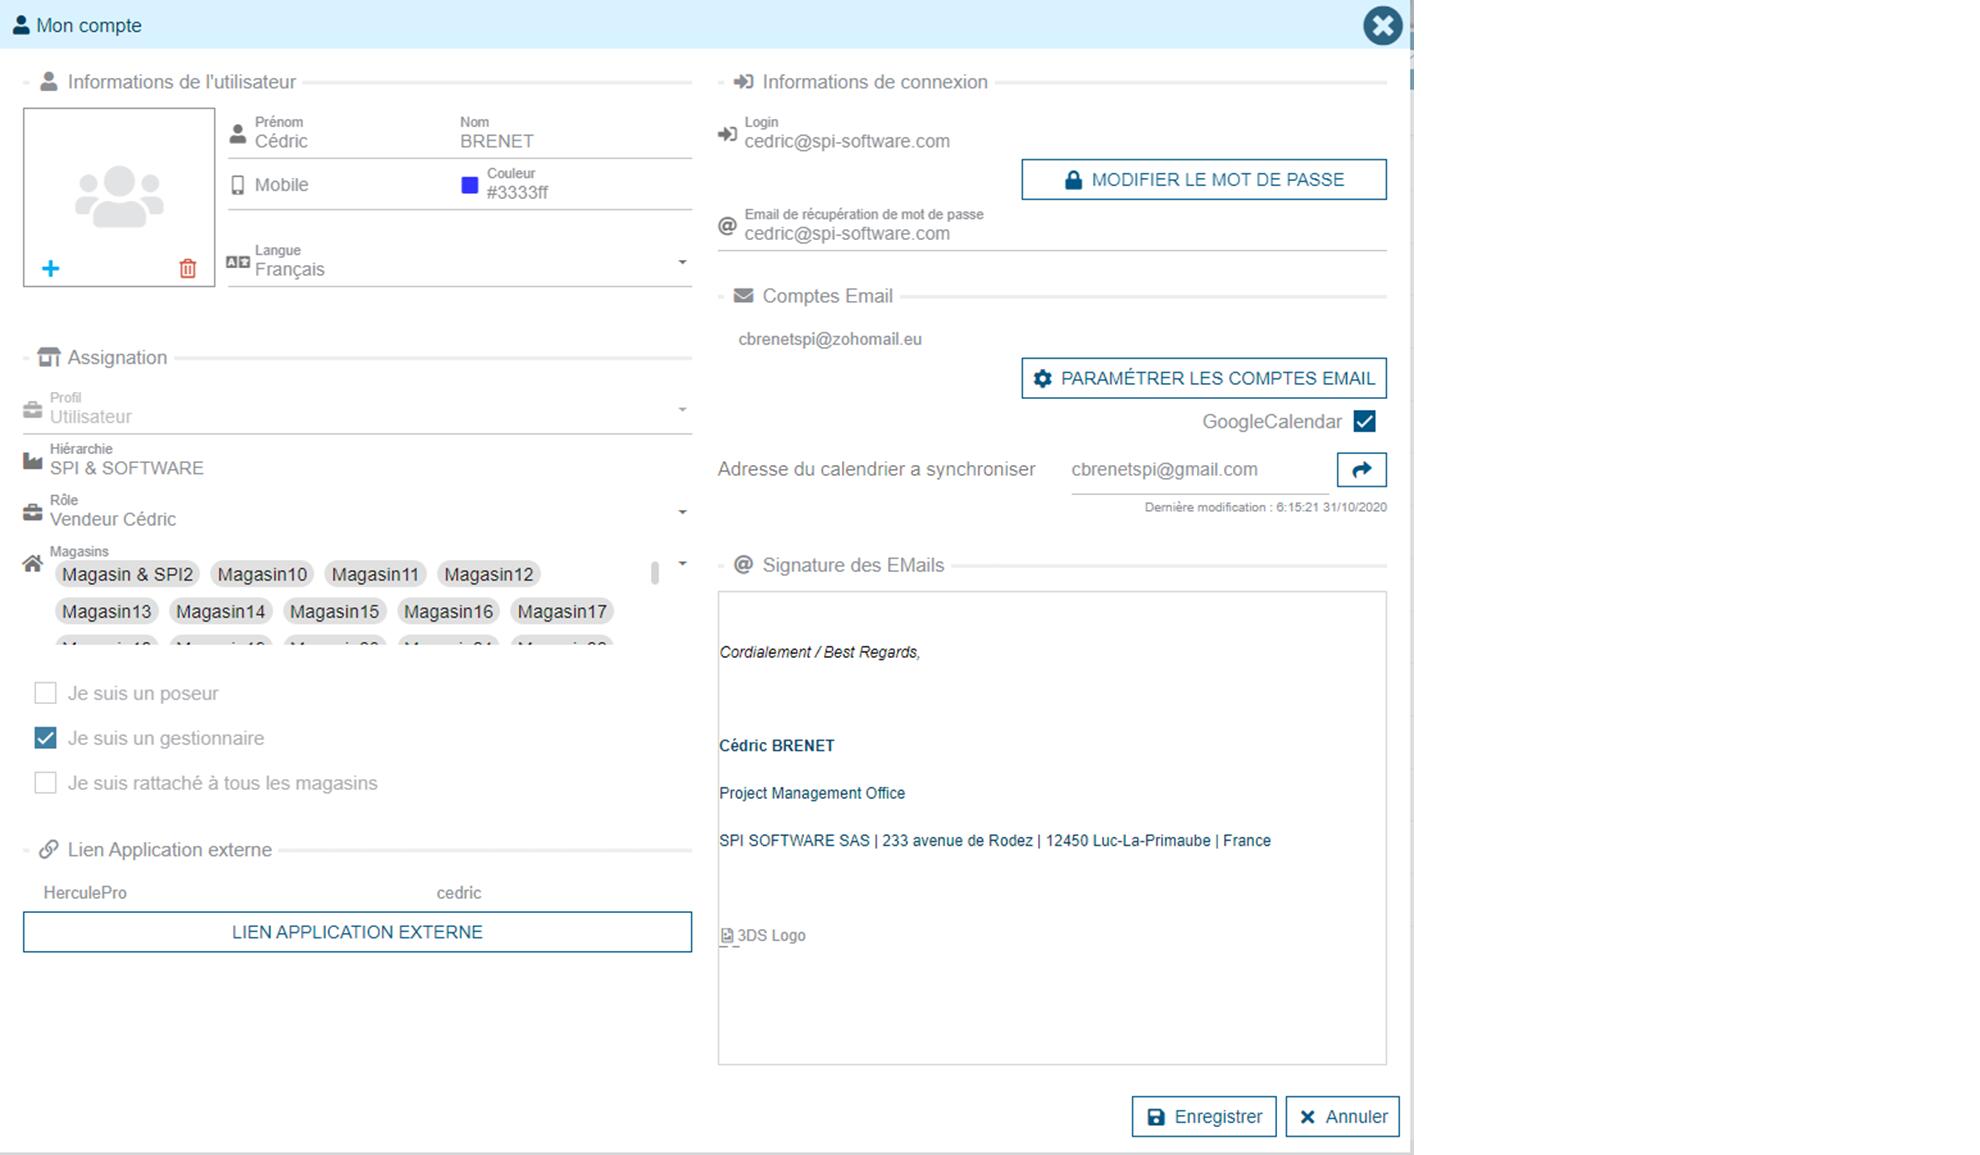Open Paramétrer les comptes email
The image size is (1980, 1155).
1203,378
